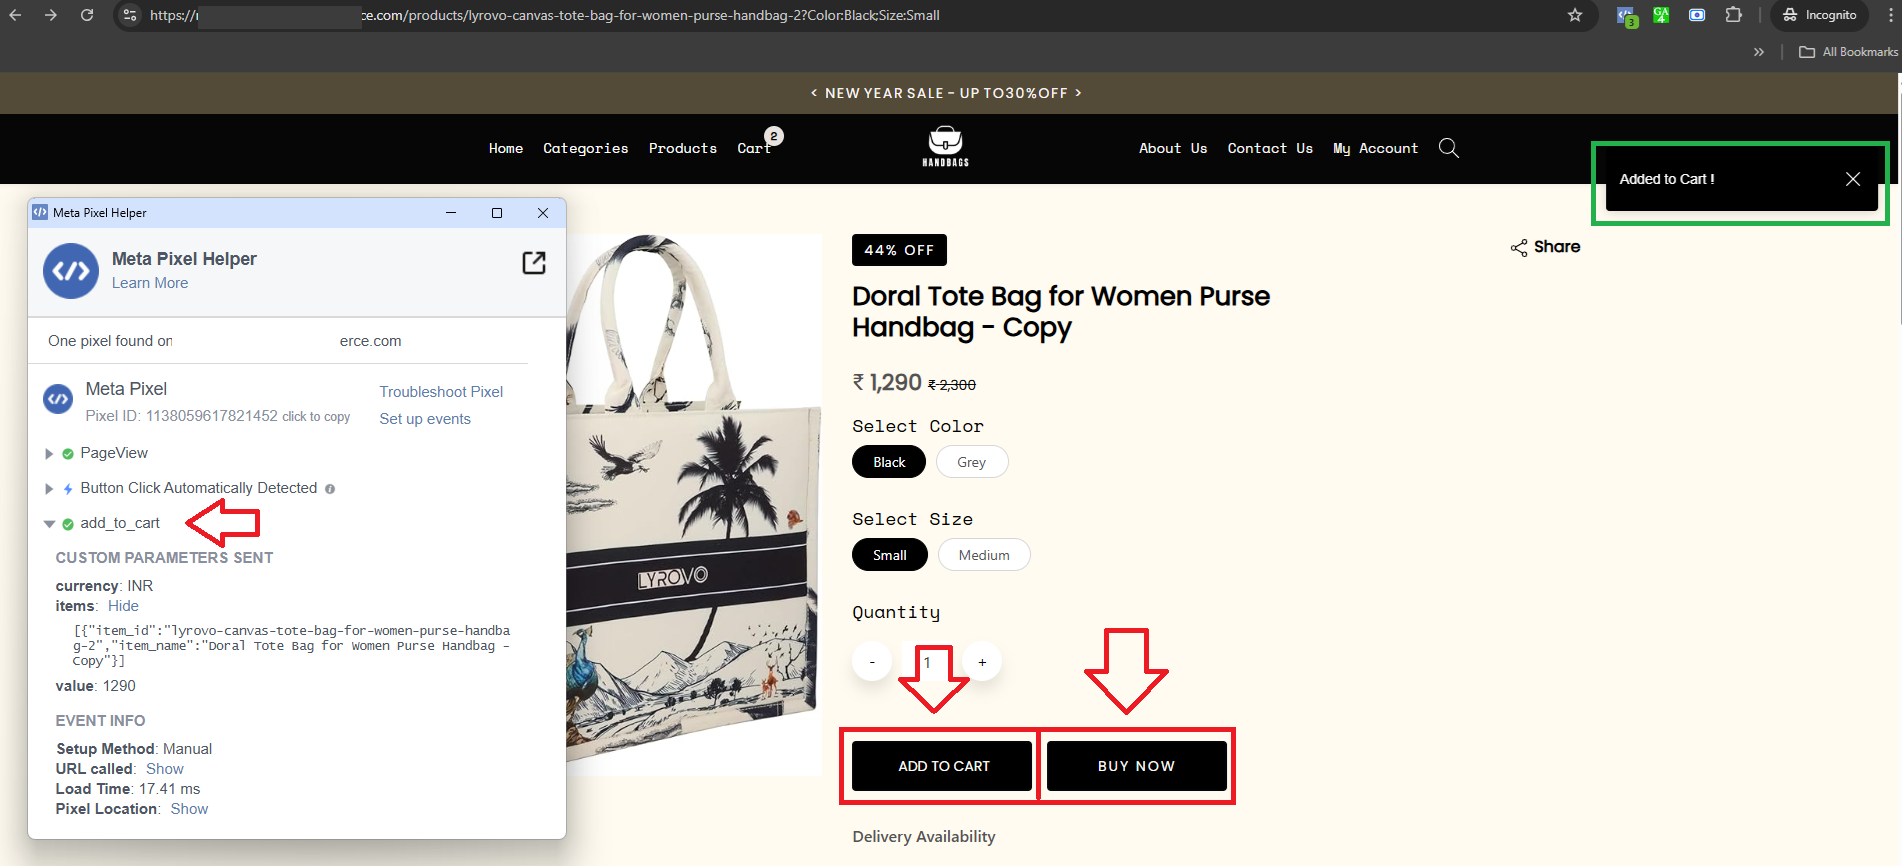Image resolution: width=1902 pixels, height=866 pixels.
Task: Click the Handbags store logo
Action: (945, 146)
